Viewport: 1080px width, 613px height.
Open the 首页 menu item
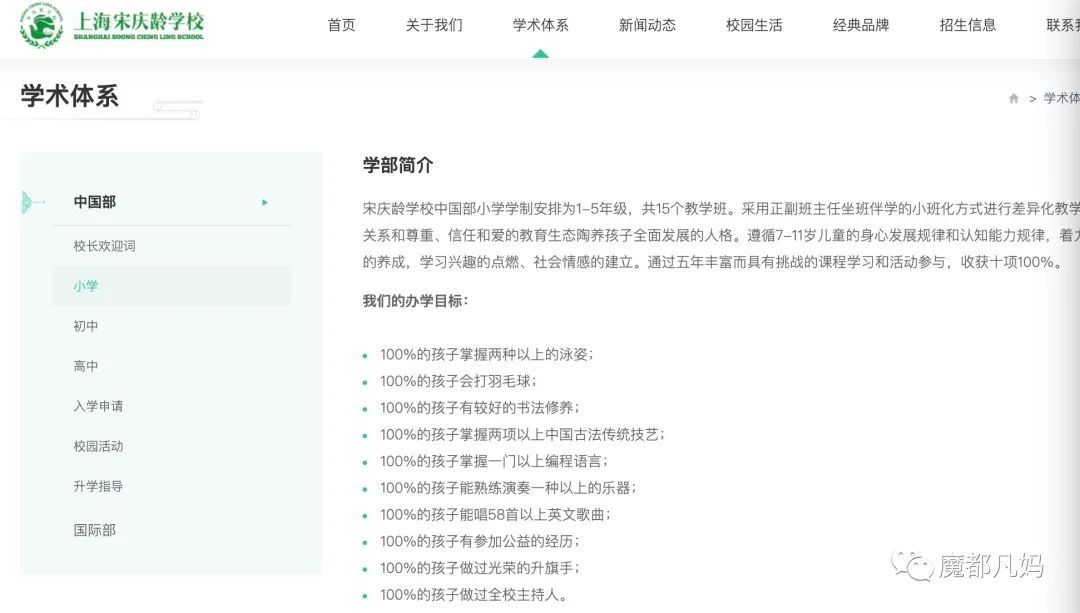click(x=340, y=25)
